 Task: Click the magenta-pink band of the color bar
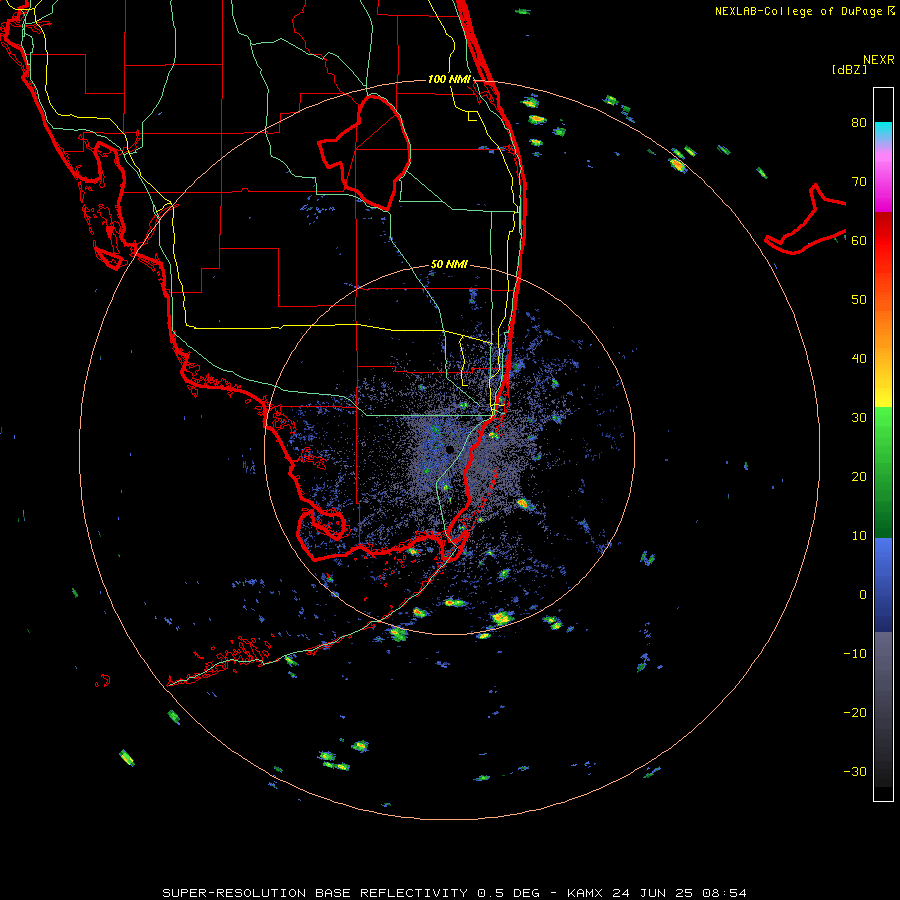tap(883, 178)
